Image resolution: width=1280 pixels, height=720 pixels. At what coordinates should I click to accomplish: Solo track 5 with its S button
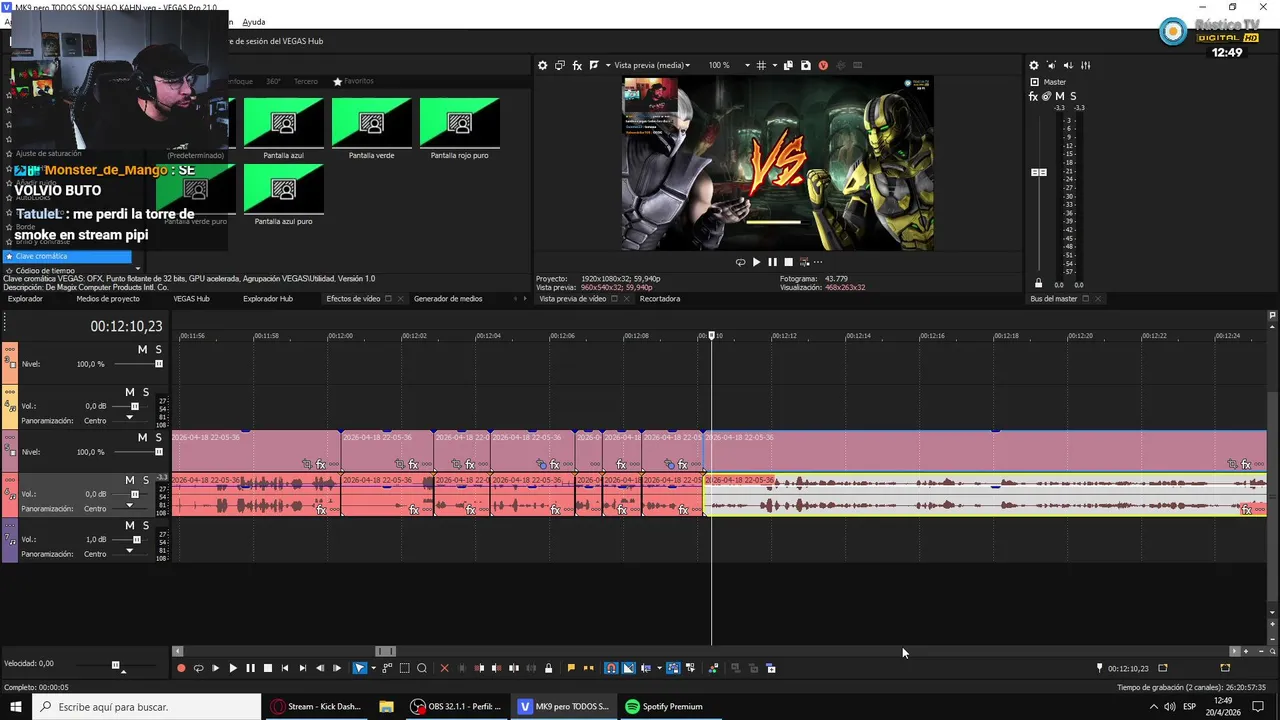point(158,437)
